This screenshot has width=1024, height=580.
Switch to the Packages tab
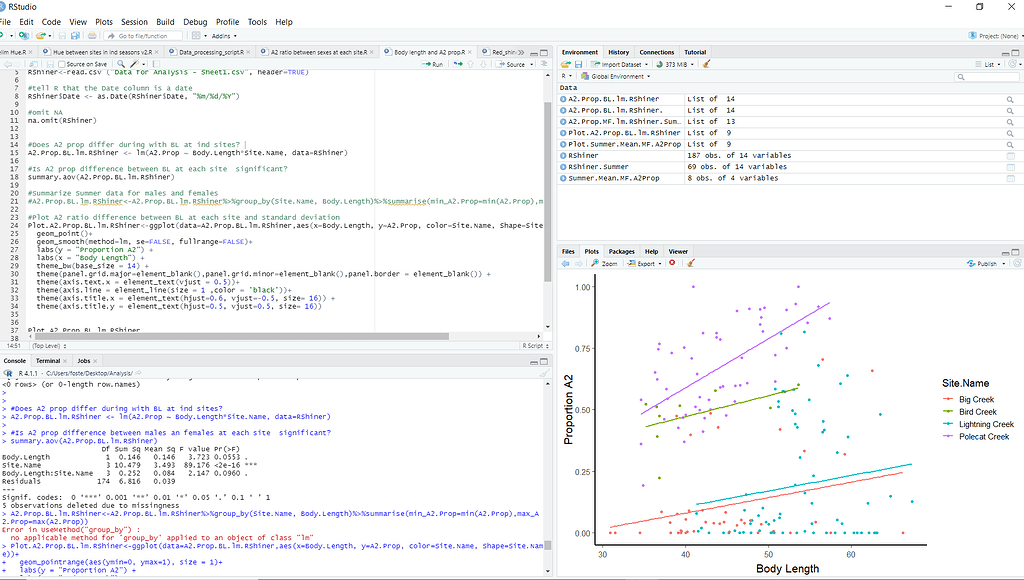click(x=622, y=251)
